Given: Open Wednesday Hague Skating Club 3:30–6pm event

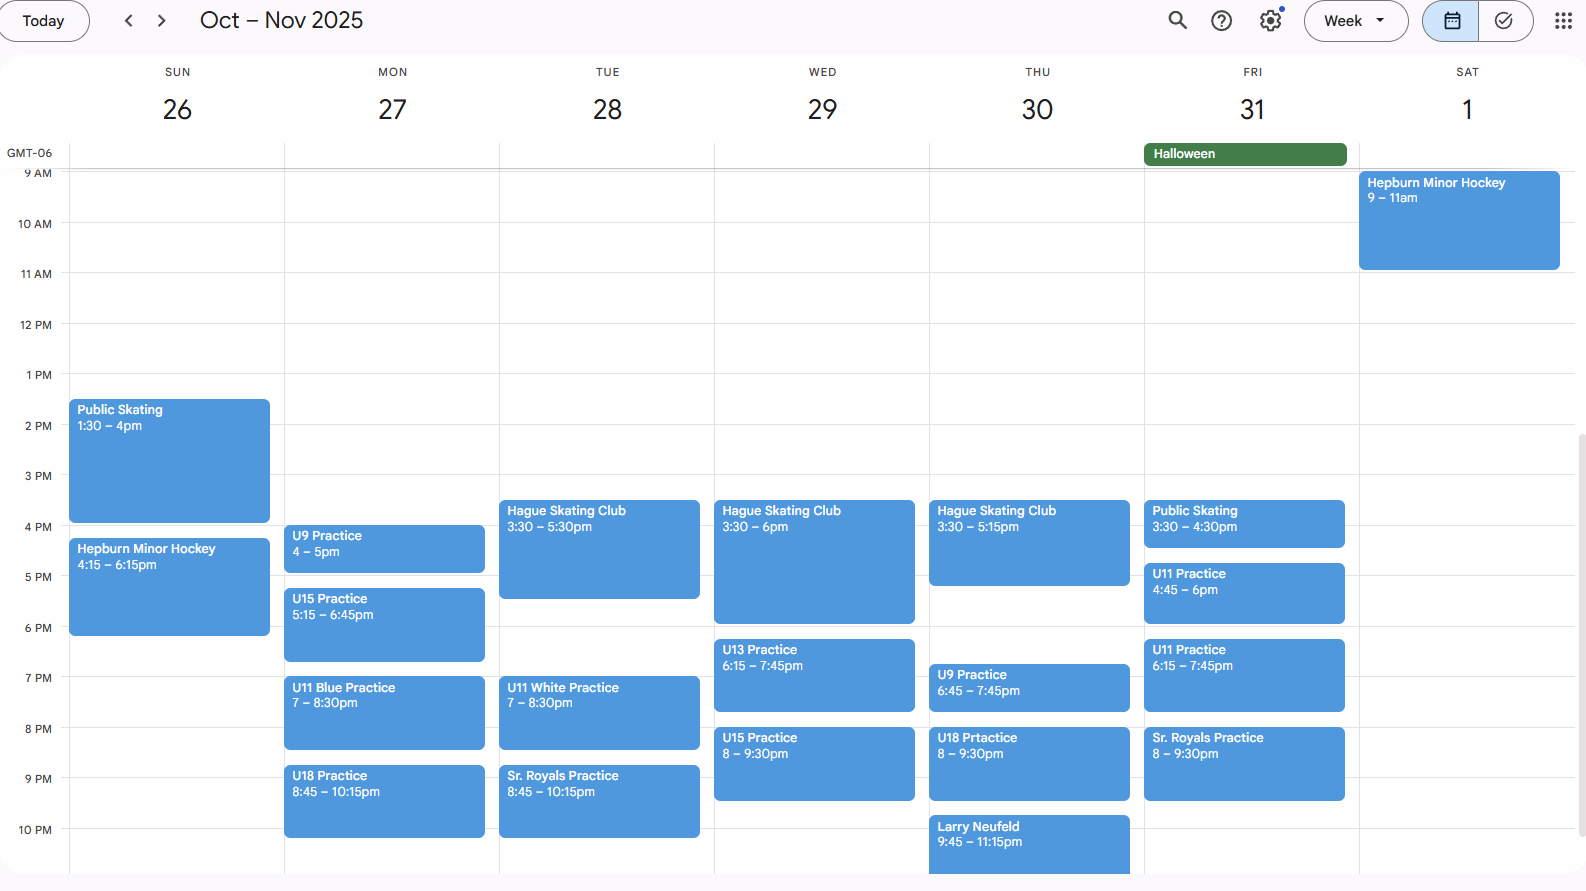Looking at the screenshot, I should pyautogui.click(x=814, y=561).
